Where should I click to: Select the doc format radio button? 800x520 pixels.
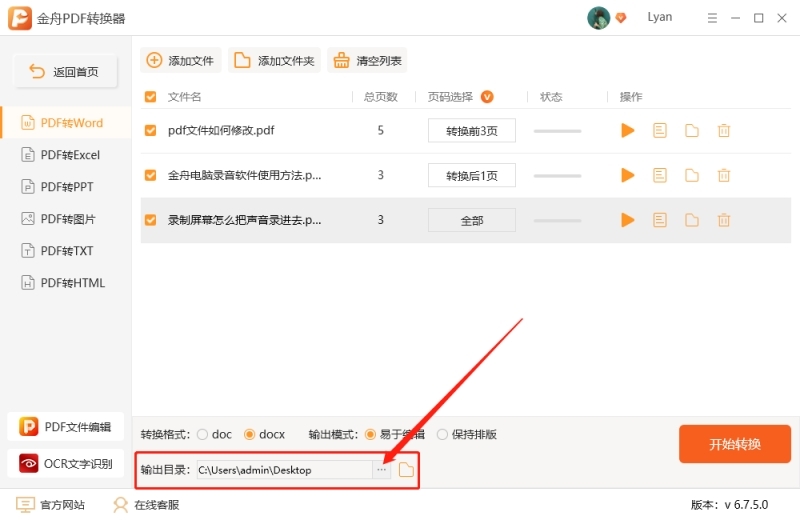(x=203, y=434)
